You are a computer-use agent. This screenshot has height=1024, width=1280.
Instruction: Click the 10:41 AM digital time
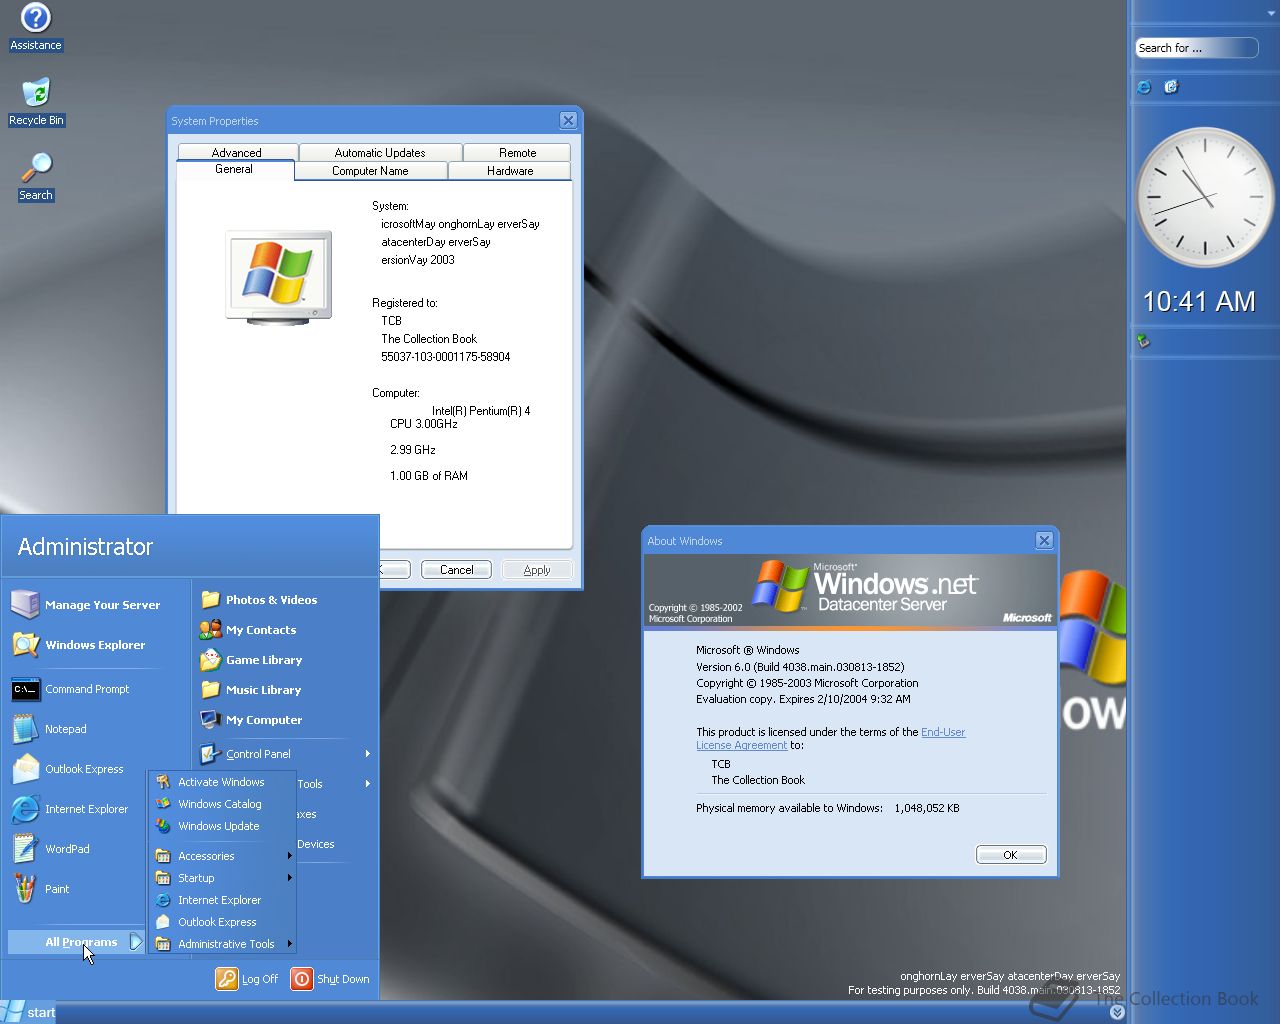click(1198, 302)
